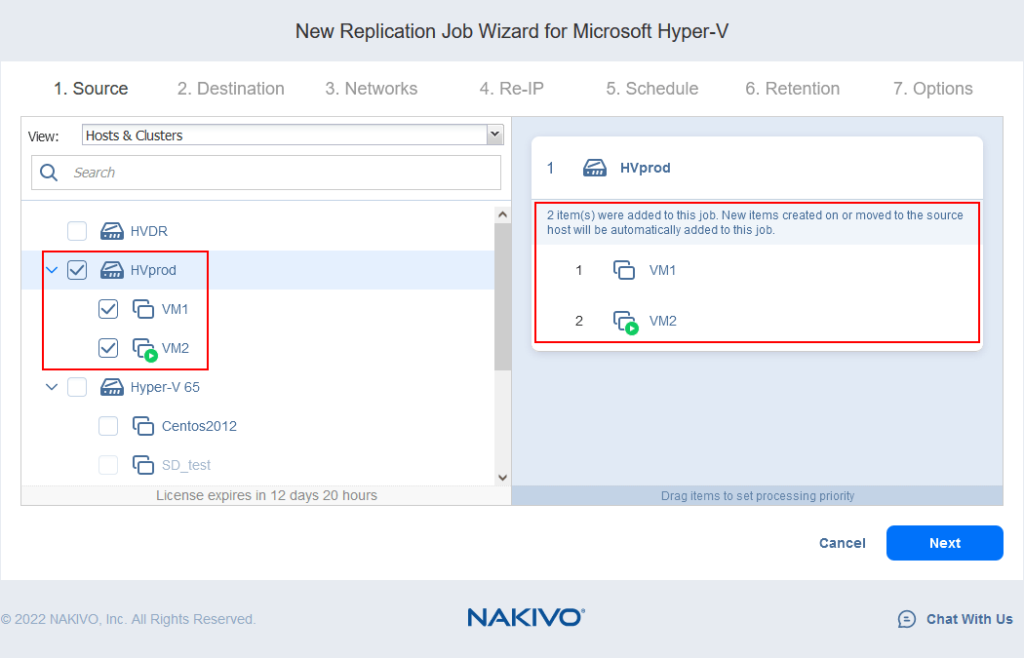Collapse the HVprod host tree branch
The height and width of the screenshot is (658, 1024).
51,269
